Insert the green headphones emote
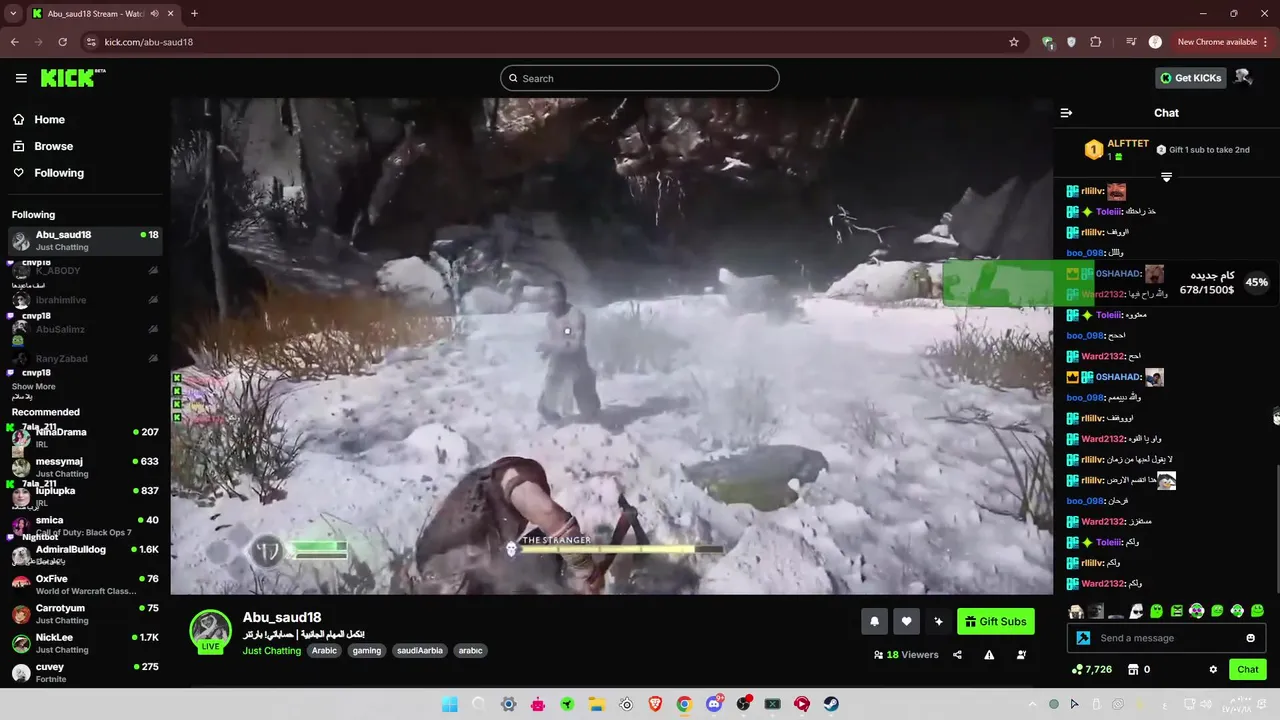The width and height of the screenshot is (1280, 720). point(1237,611)
